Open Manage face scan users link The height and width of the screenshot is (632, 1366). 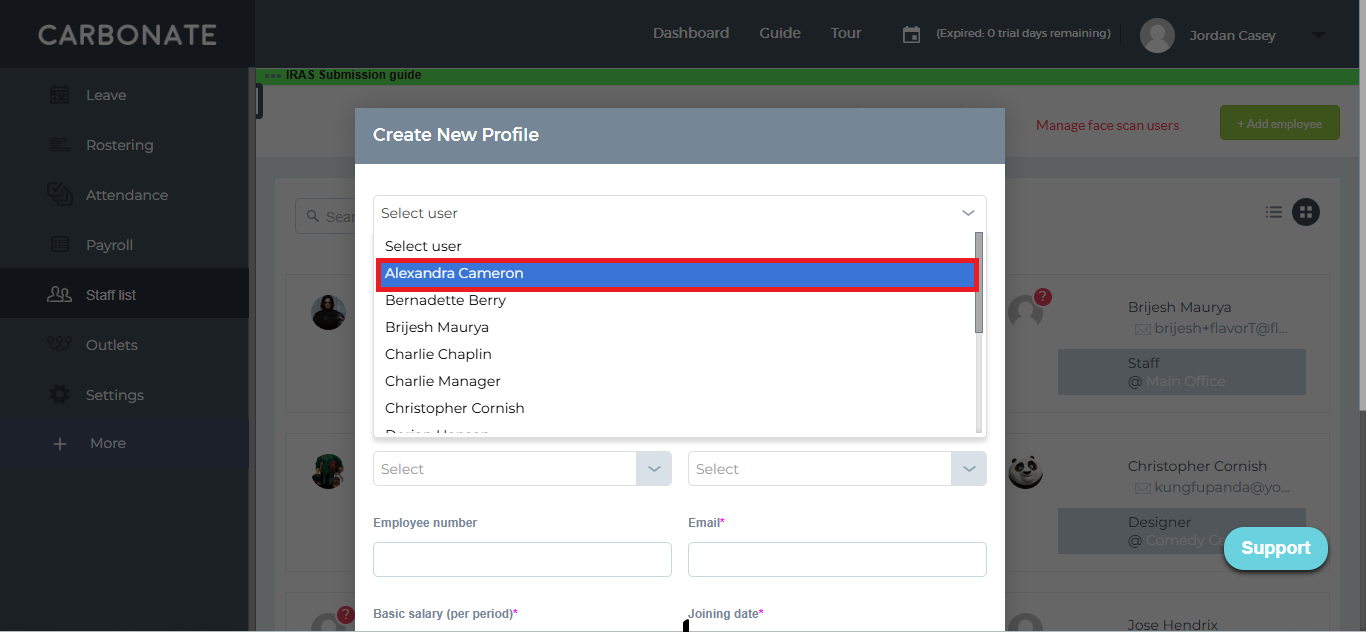(x=1107, y=125)
